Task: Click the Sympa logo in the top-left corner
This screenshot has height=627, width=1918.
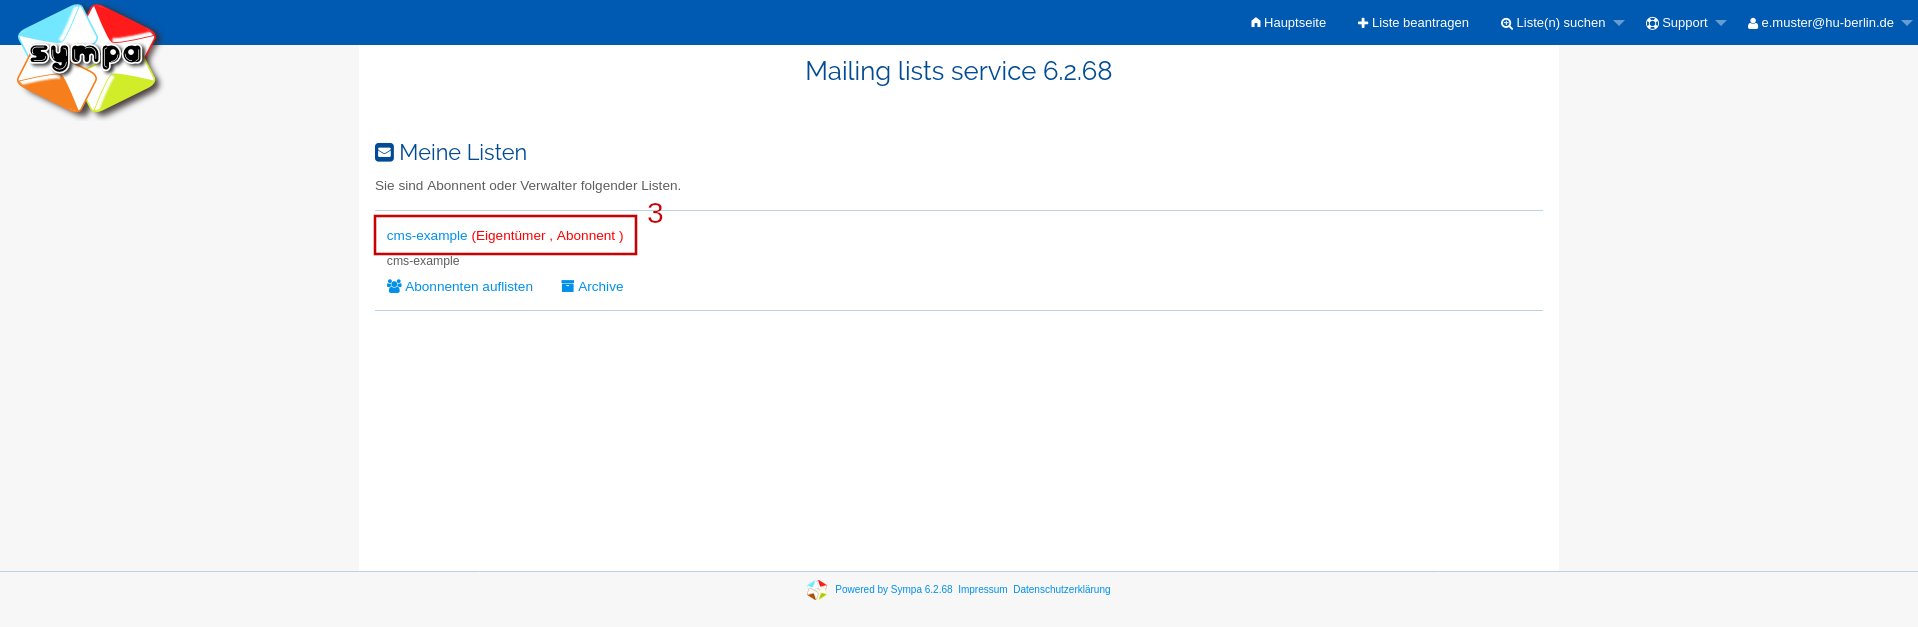Action: click(88, 58)
